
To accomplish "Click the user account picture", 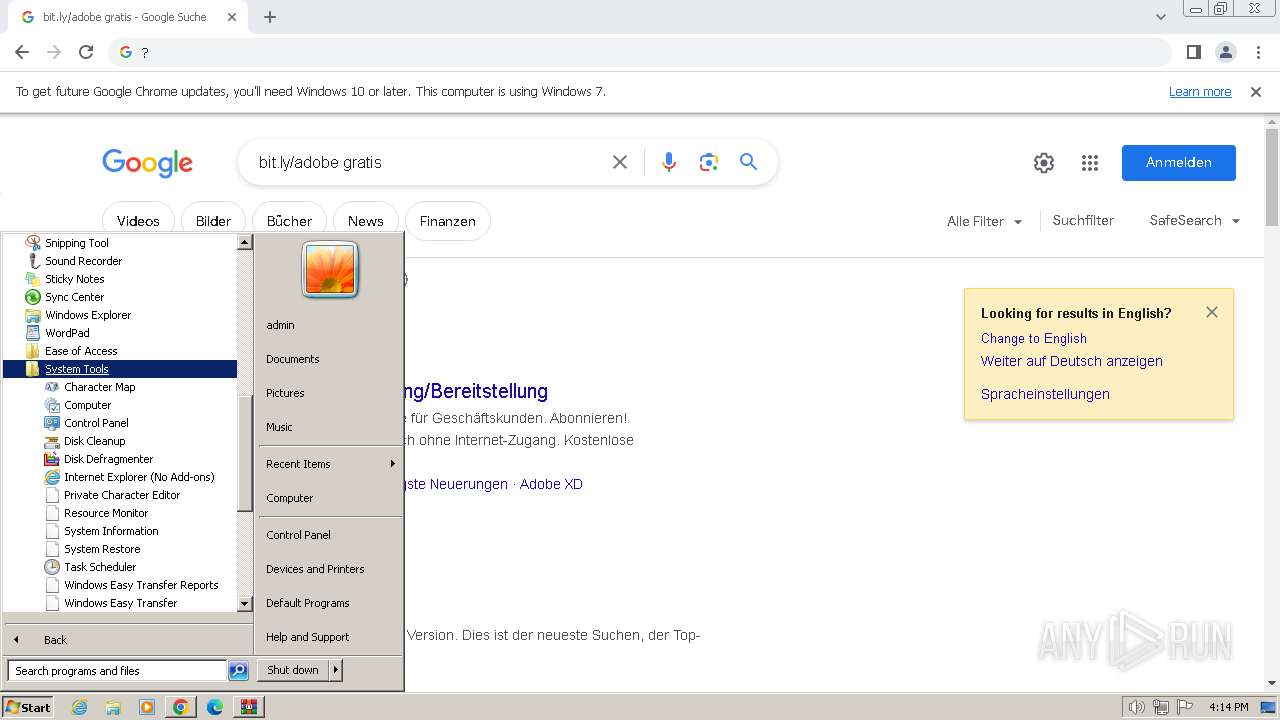I will coord(330,270).
